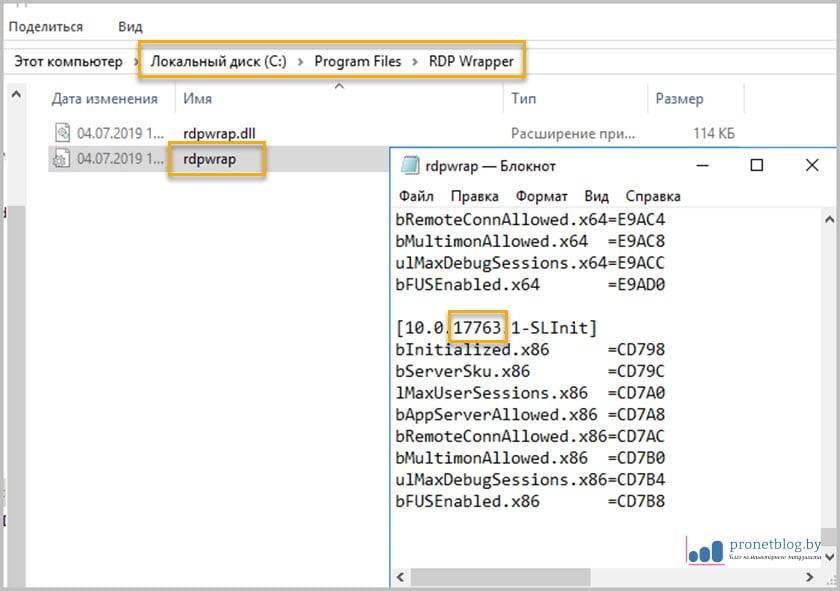Select file name rdpwrap.dll
840x591 pixels.
[x=219, y=133]
